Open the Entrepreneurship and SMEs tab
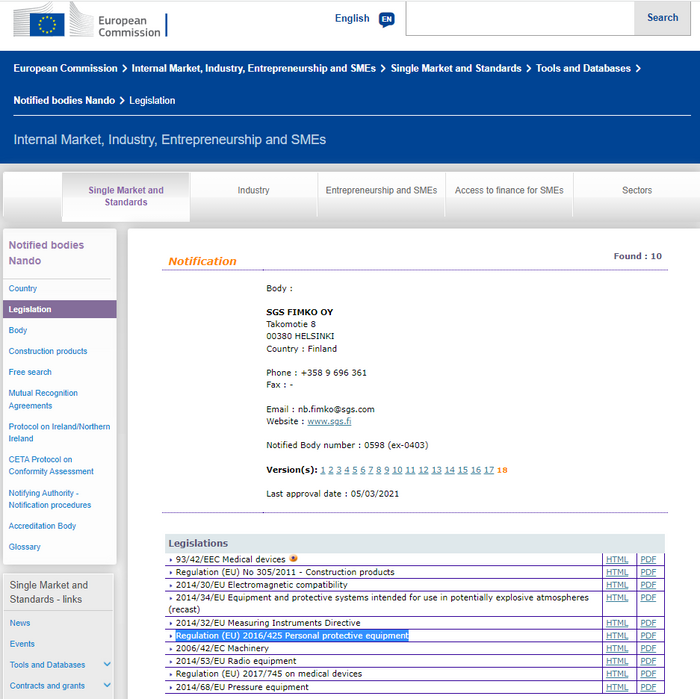This screenshot has width=700, height=699. [x=381, y=190]
